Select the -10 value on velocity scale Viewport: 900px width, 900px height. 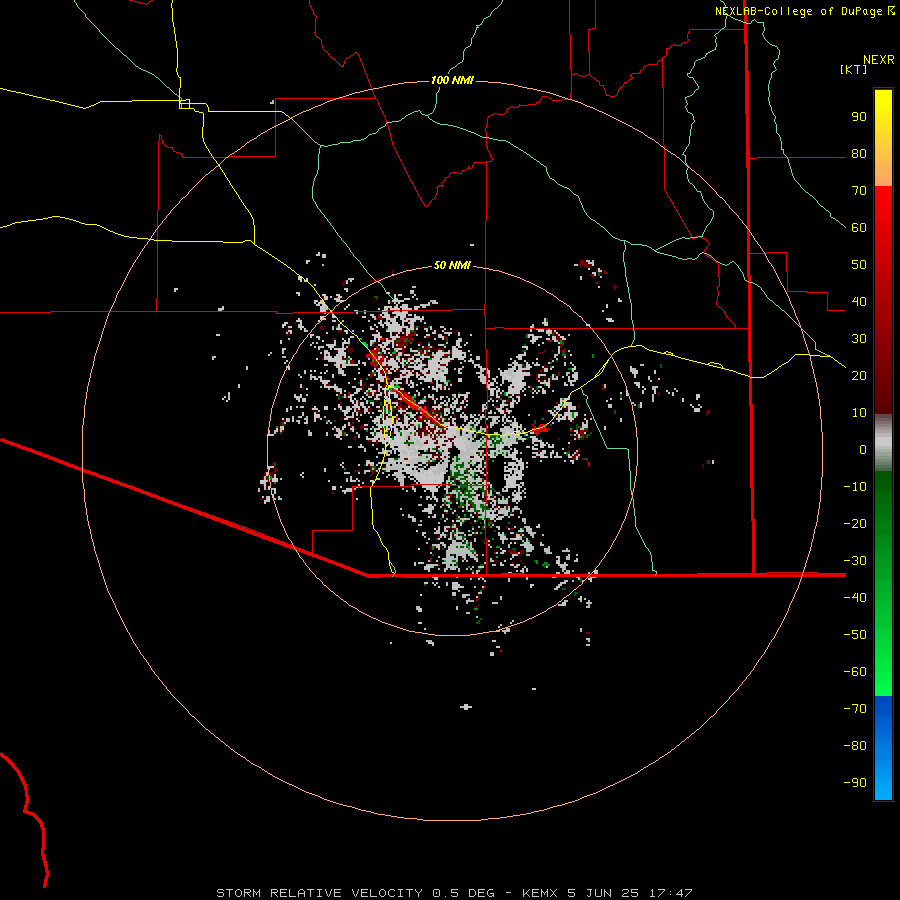pos(855,487)
